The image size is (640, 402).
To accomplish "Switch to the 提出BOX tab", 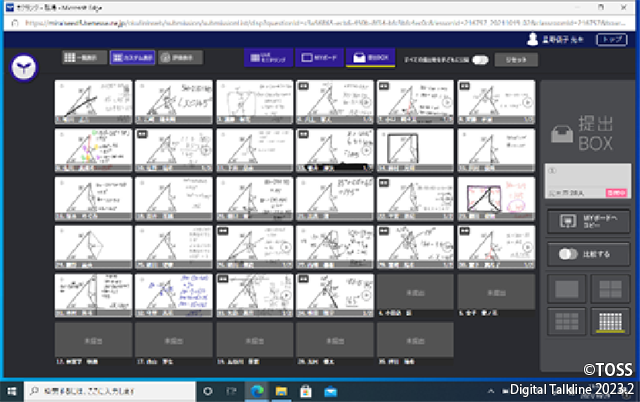I will click(x=370, y=59).
